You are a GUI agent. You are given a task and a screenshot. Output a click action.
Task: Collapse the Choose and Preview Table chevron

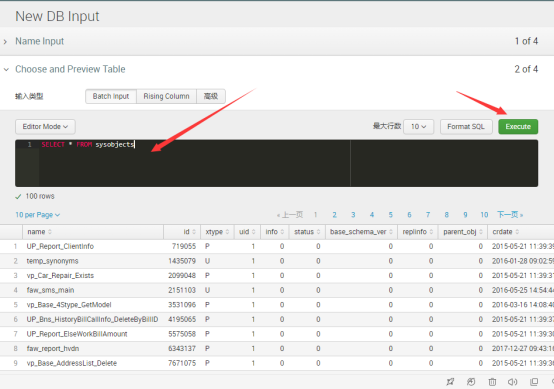6,70
